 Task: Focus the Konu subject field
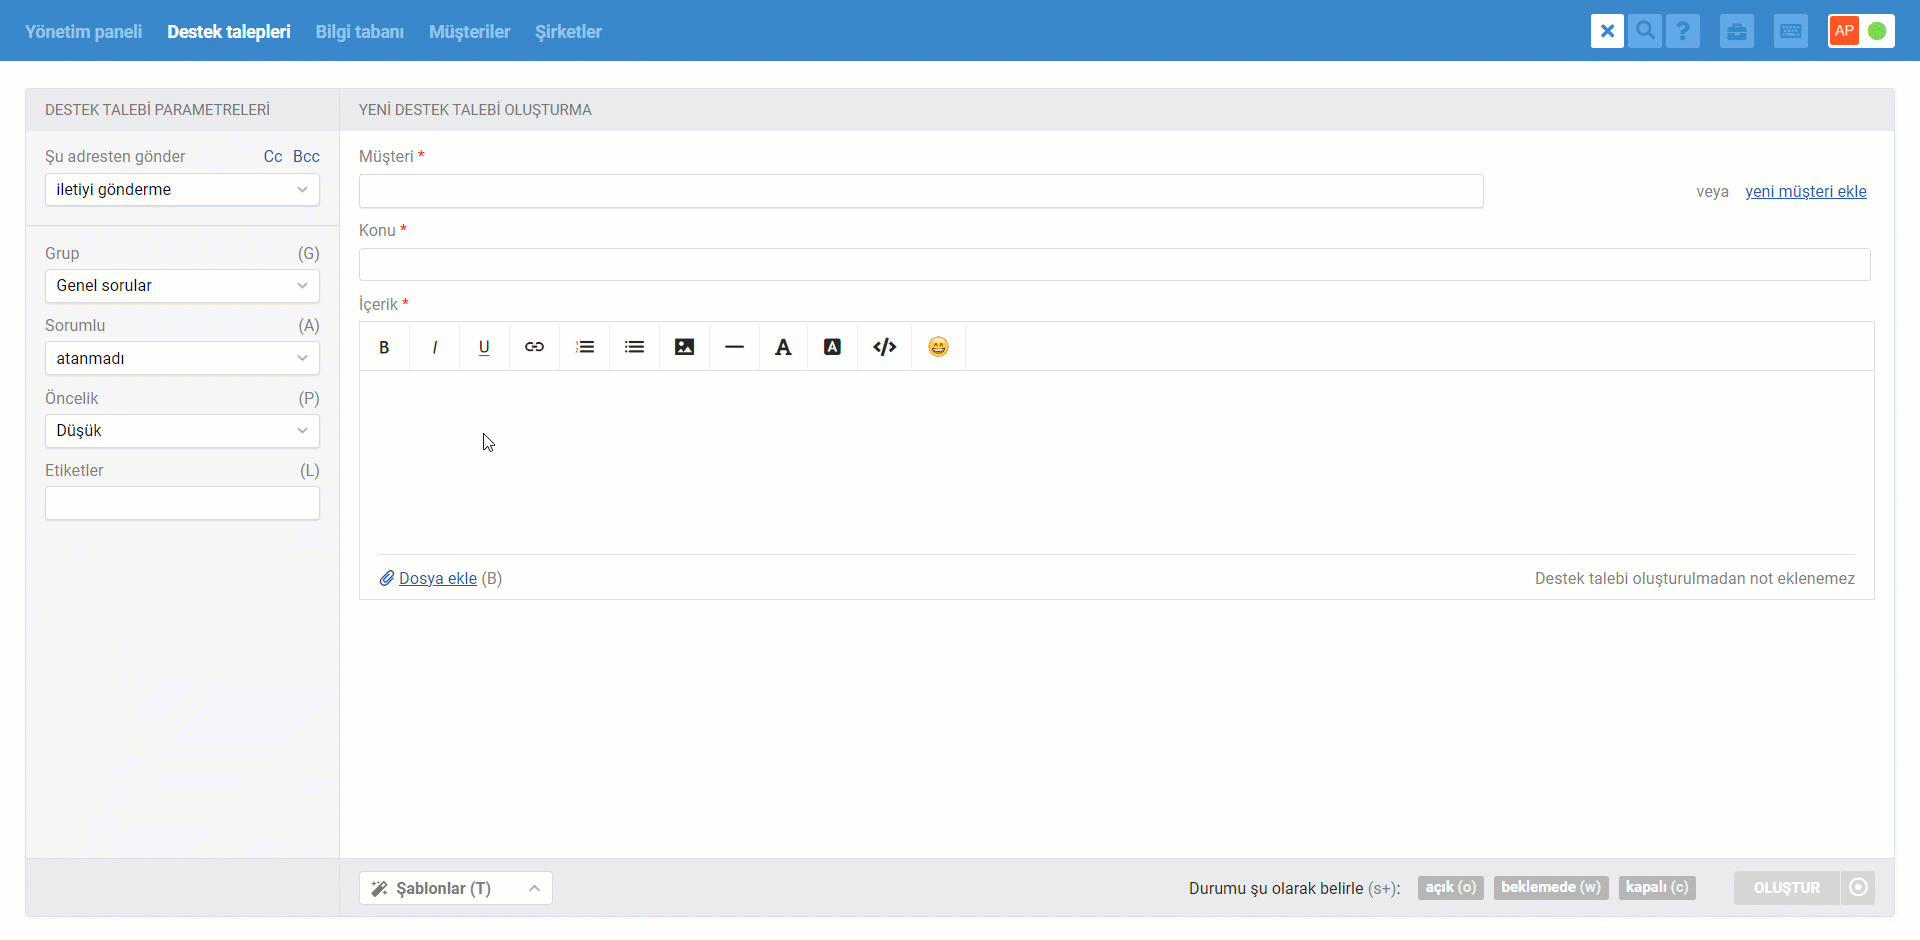(x=1114, y=265)
